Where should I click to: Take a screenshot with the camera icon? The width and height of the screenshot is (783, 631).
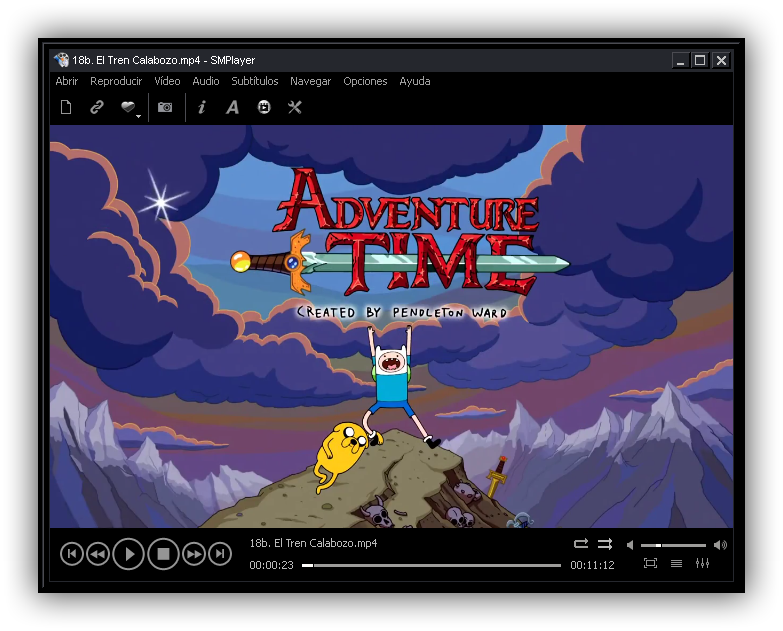[x=165, y=107]
